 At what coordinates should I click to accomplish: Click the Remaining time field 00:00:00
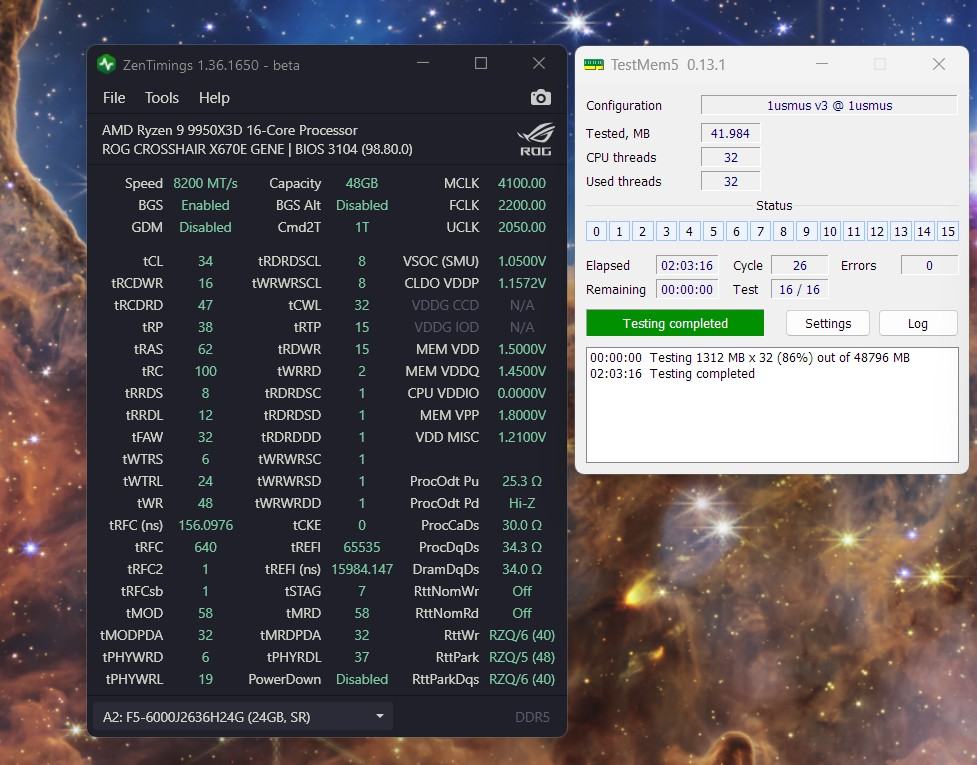[x=687, y=290]
